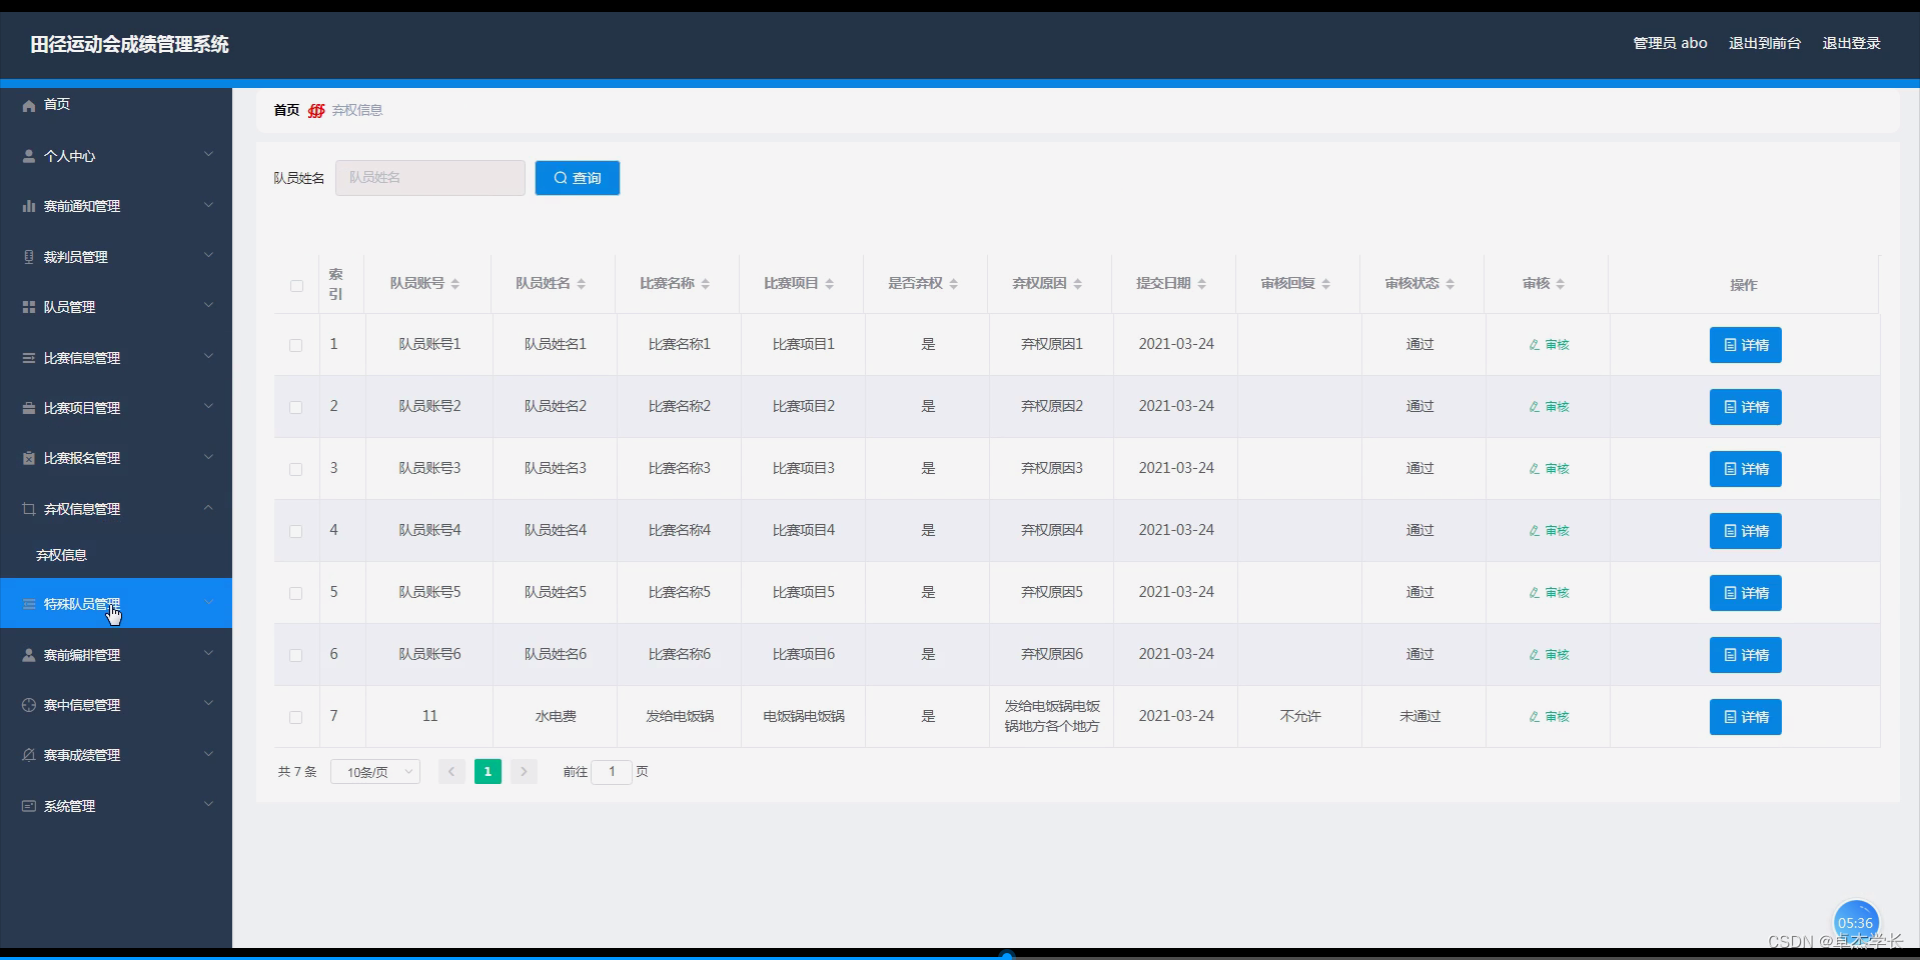Click the 查询 search button
Viewport: 1920px width, 960px height.
pos(577,178)
